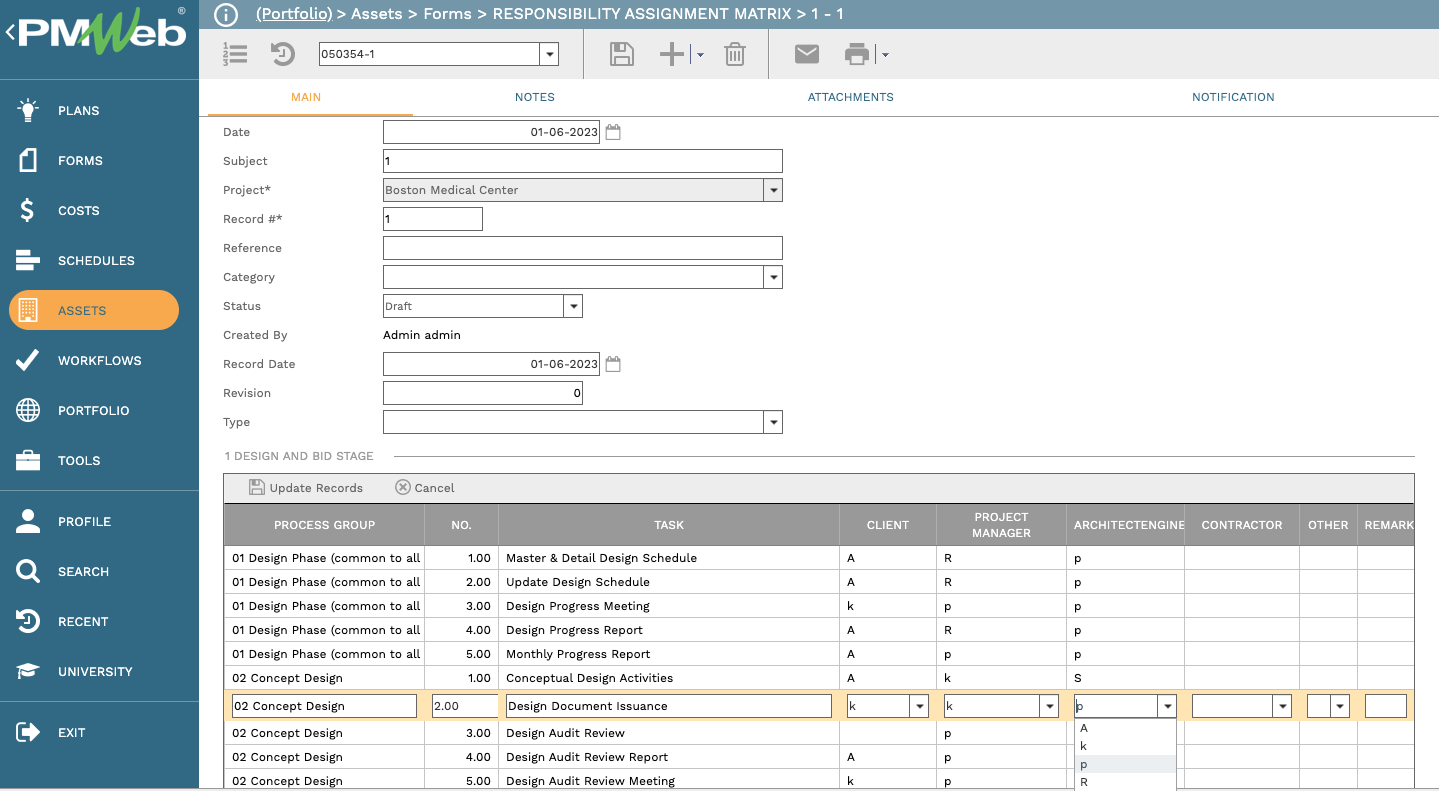Open Other dropdown in editing row
Image resolution: width=1439 pixels, height=791 pixels.
(x=1340, y=706)
